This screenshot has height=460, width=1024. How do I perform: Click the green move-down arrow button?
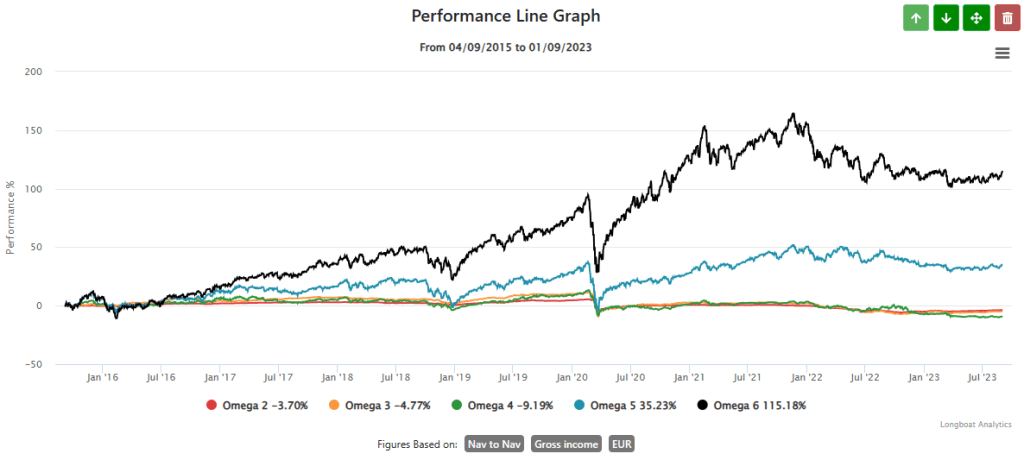pyautogui.click(x=946, y=18)
